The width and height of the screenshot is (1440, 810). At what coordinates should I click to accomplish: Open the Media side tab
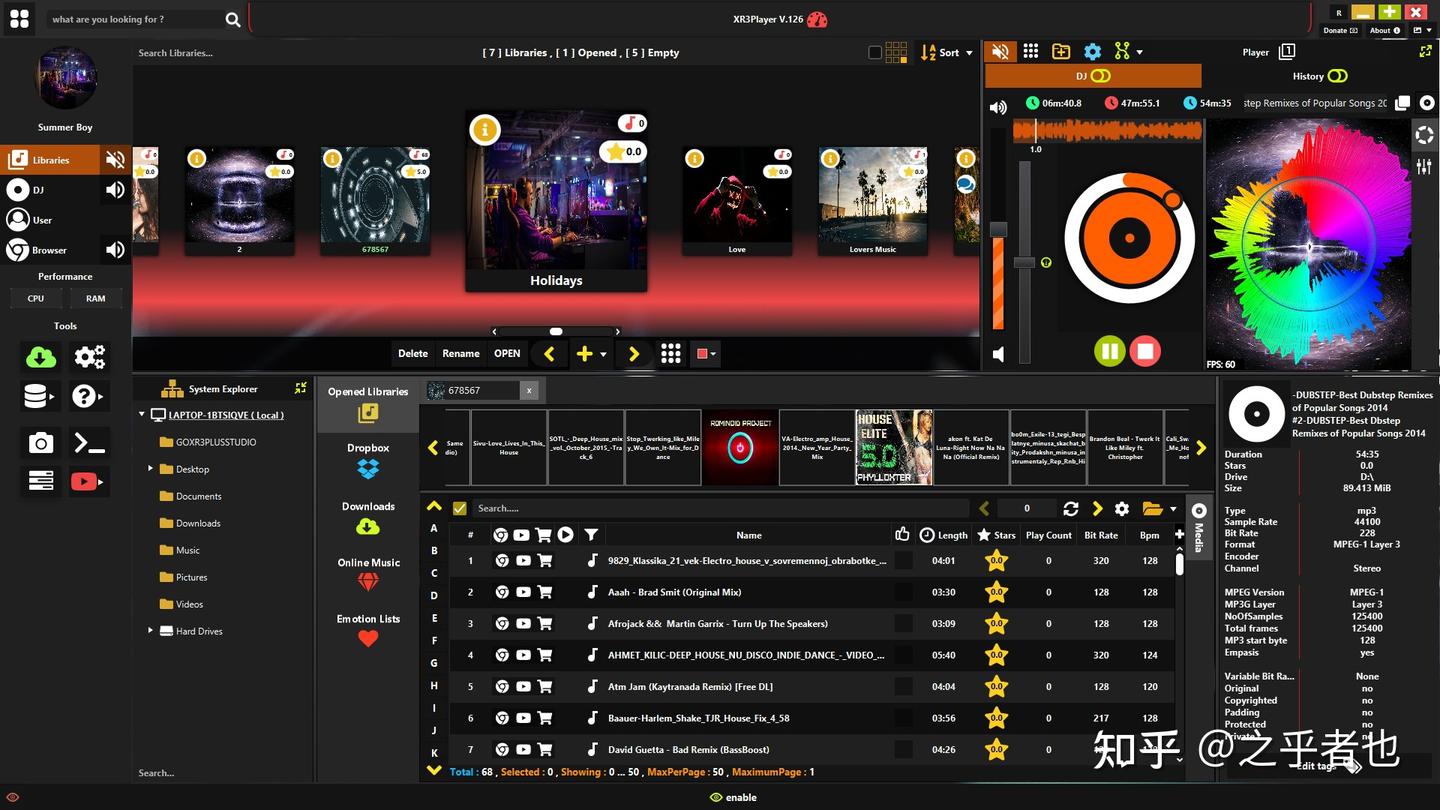tap(1198, 527)
